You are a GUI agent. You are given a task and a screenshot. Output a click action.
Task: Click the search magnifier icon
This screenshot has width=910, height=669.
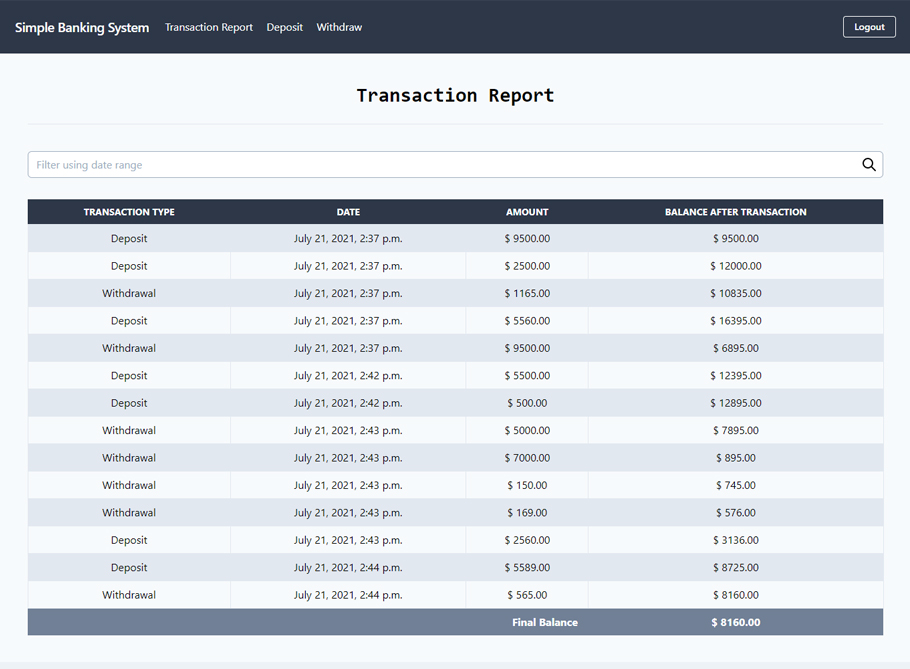868,164
